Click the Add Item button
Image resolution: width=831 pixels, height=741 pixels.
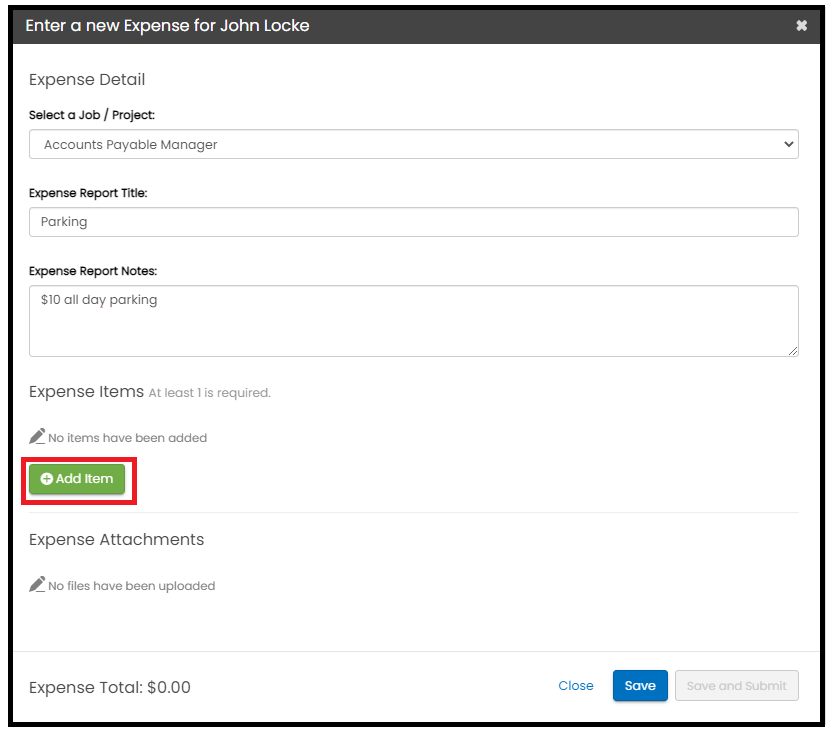coord(77,479)
